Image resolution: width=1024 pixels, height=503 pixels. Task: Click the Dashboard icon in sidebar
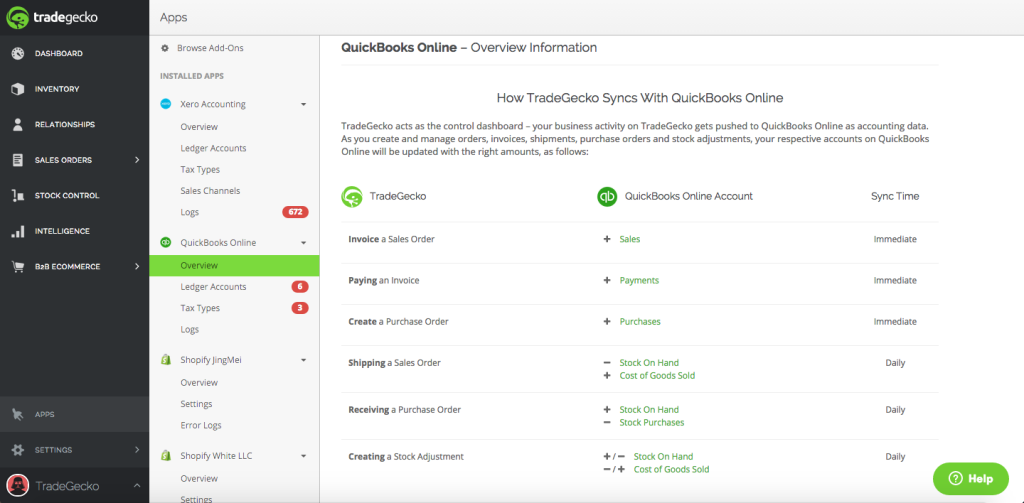coord(18,53)
